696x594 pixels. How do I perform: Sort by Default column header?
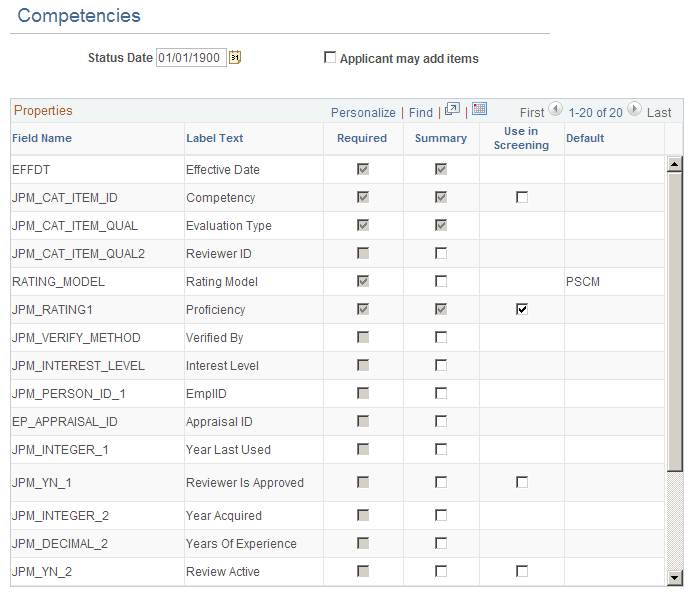coord(585,138)
